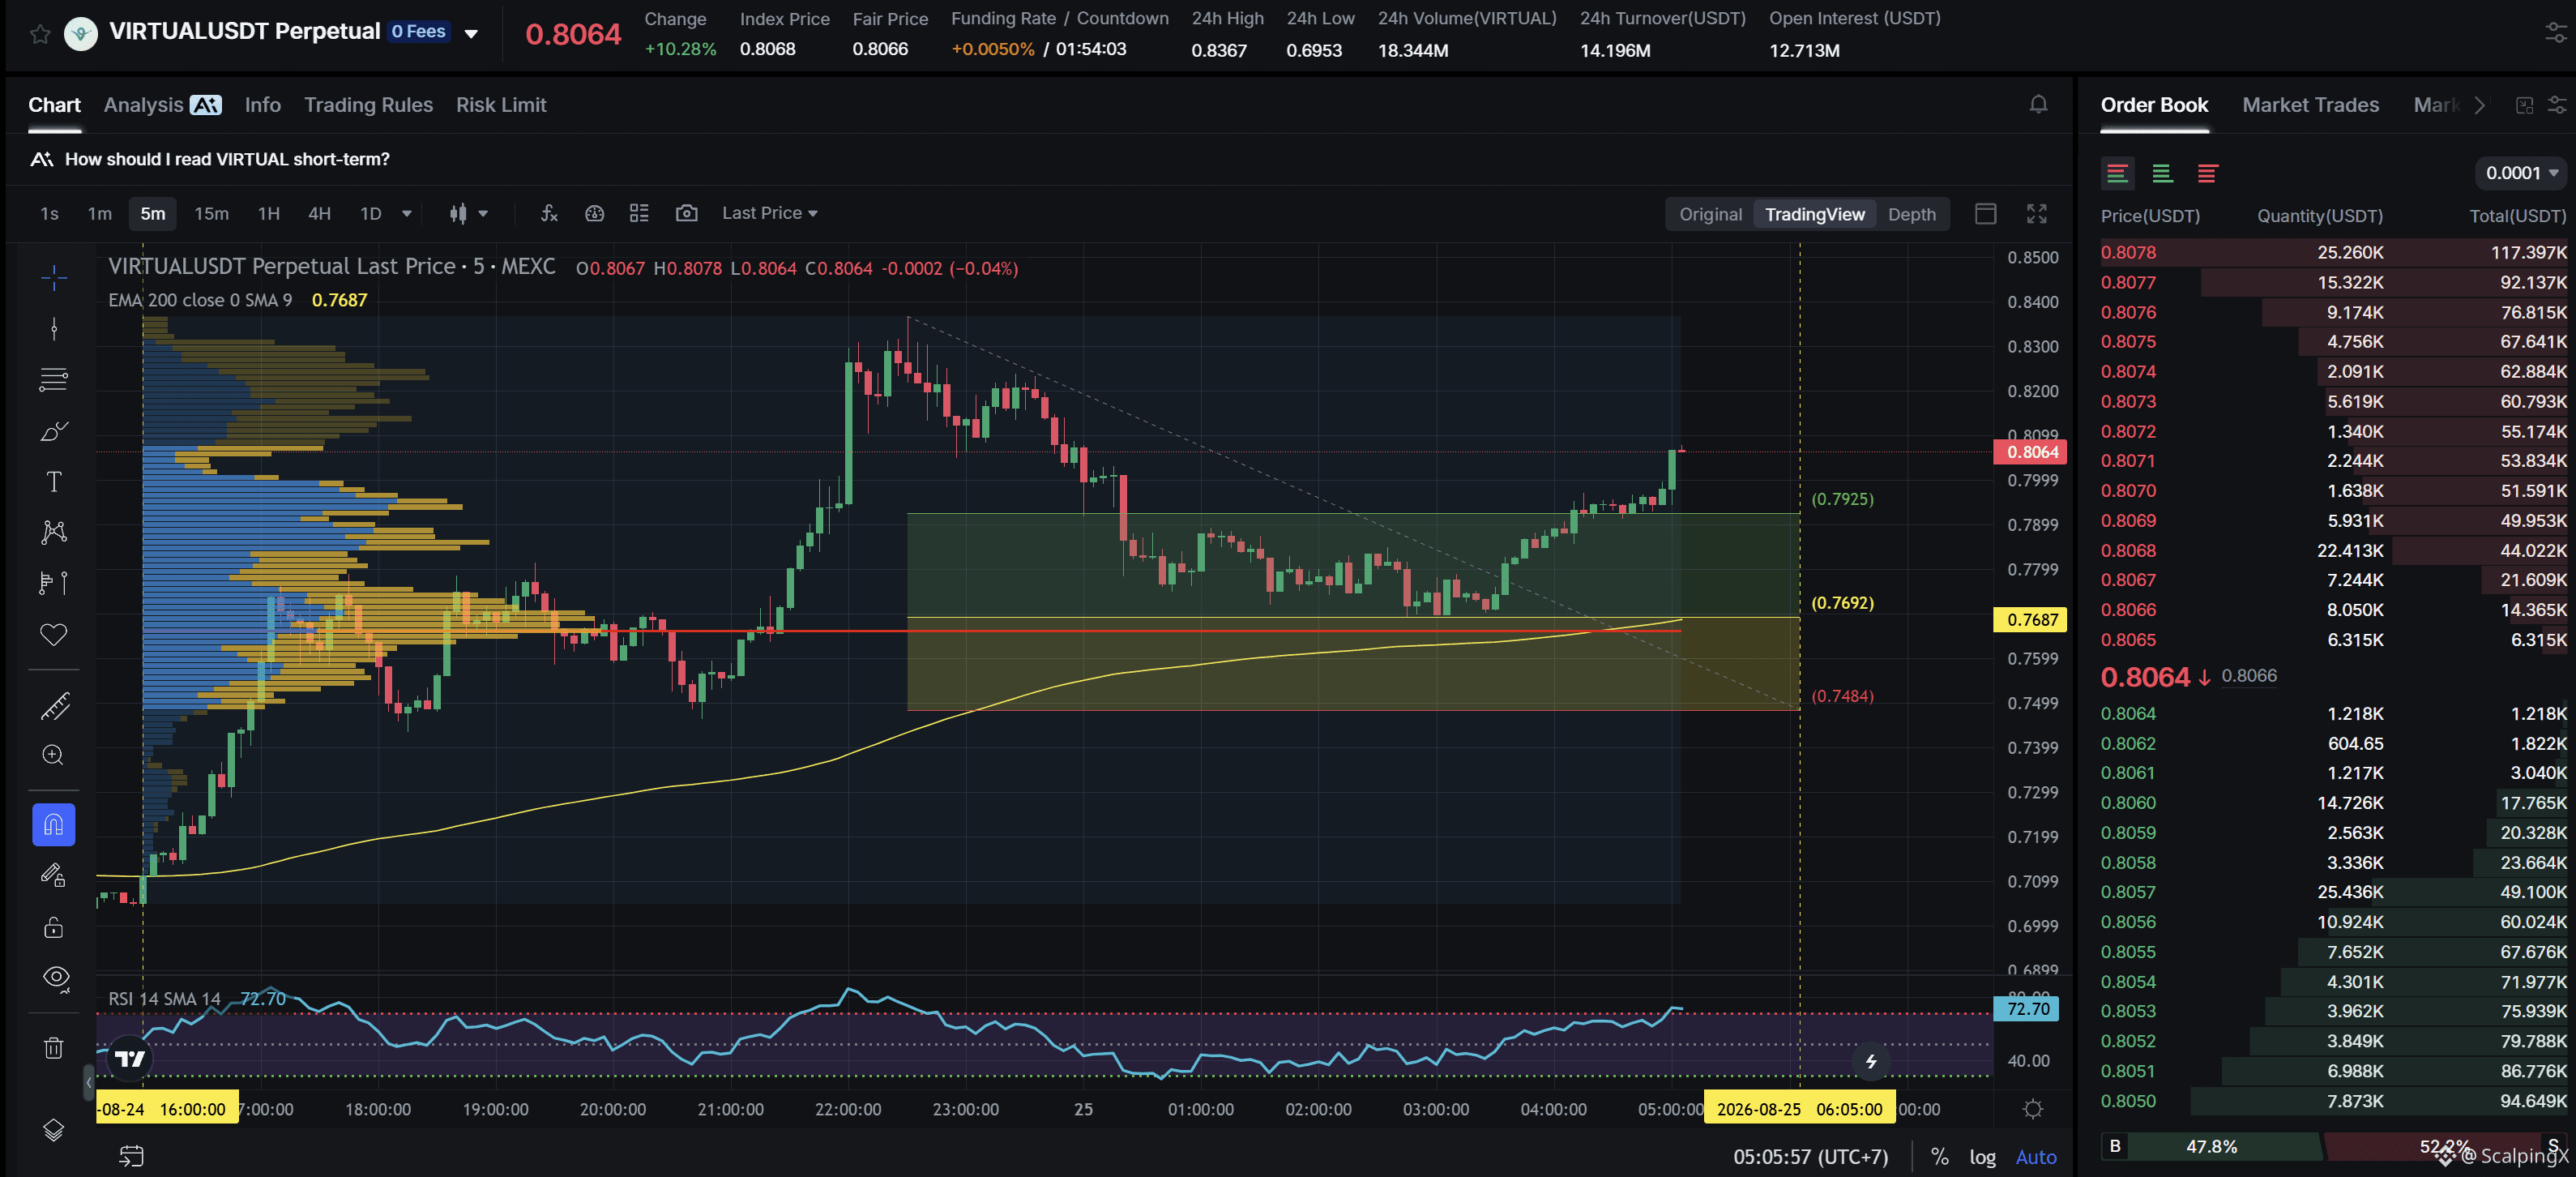
Task: Open the heart icons tool
Action: (x=54, y=634)
